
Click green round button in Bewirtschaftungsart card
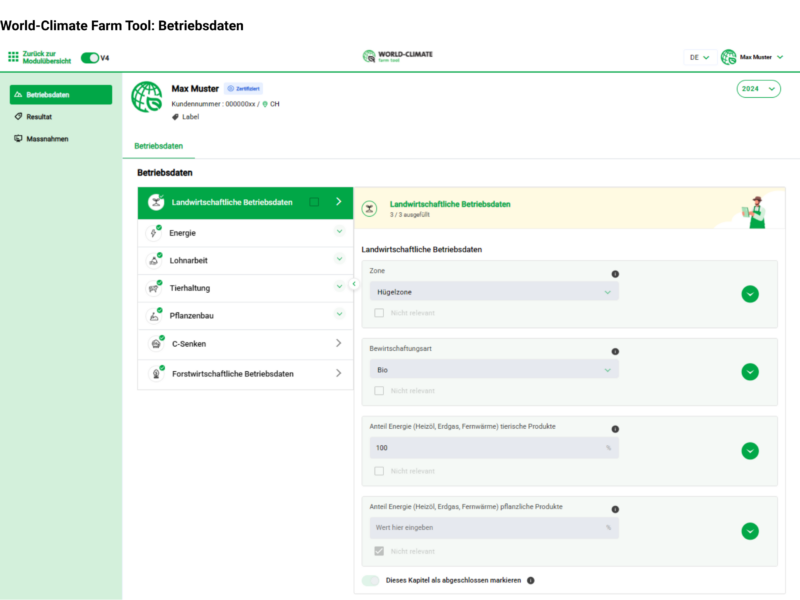coord(750,372)
